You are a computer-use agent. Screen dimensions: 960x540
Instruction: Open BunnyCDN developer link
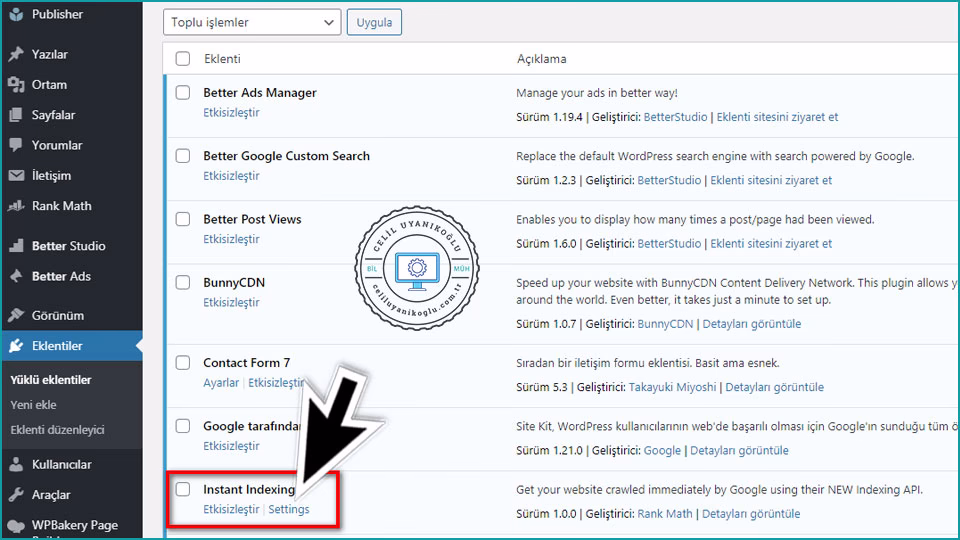click(665, 324)
